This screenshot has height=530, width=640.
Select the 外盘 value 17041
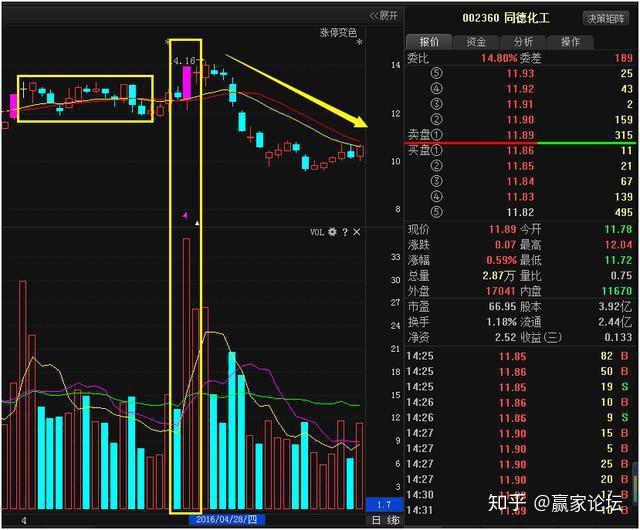500,291
